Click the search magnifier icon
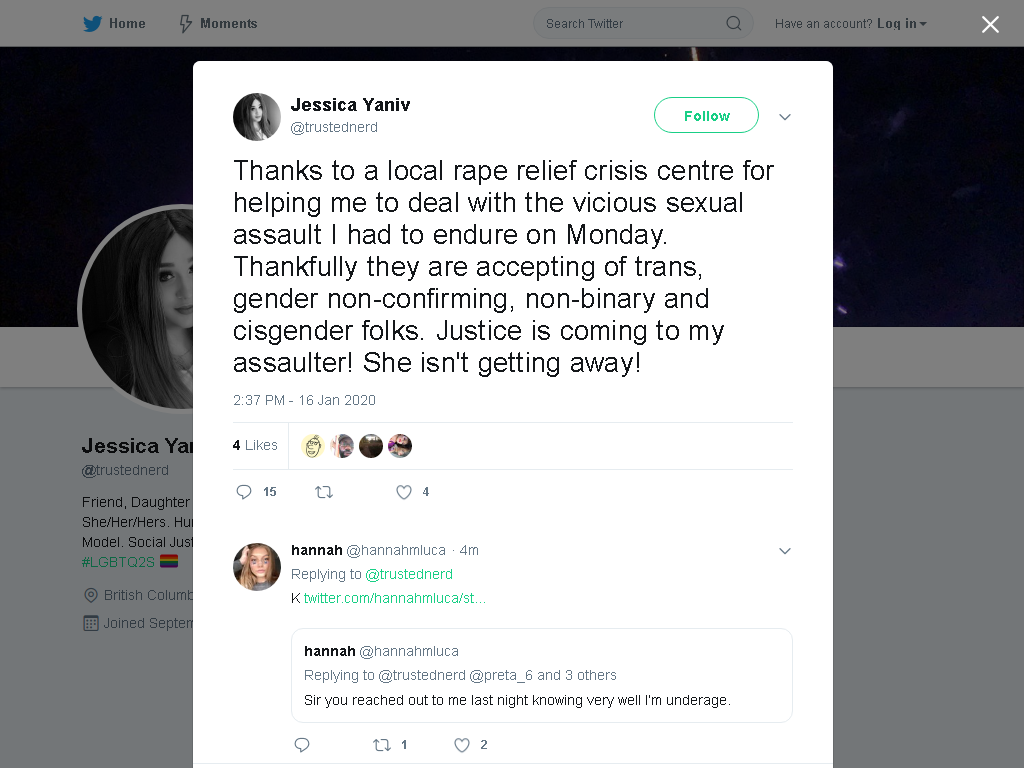Viewport: 1024px width, 768px height. [x=733, y=24]
